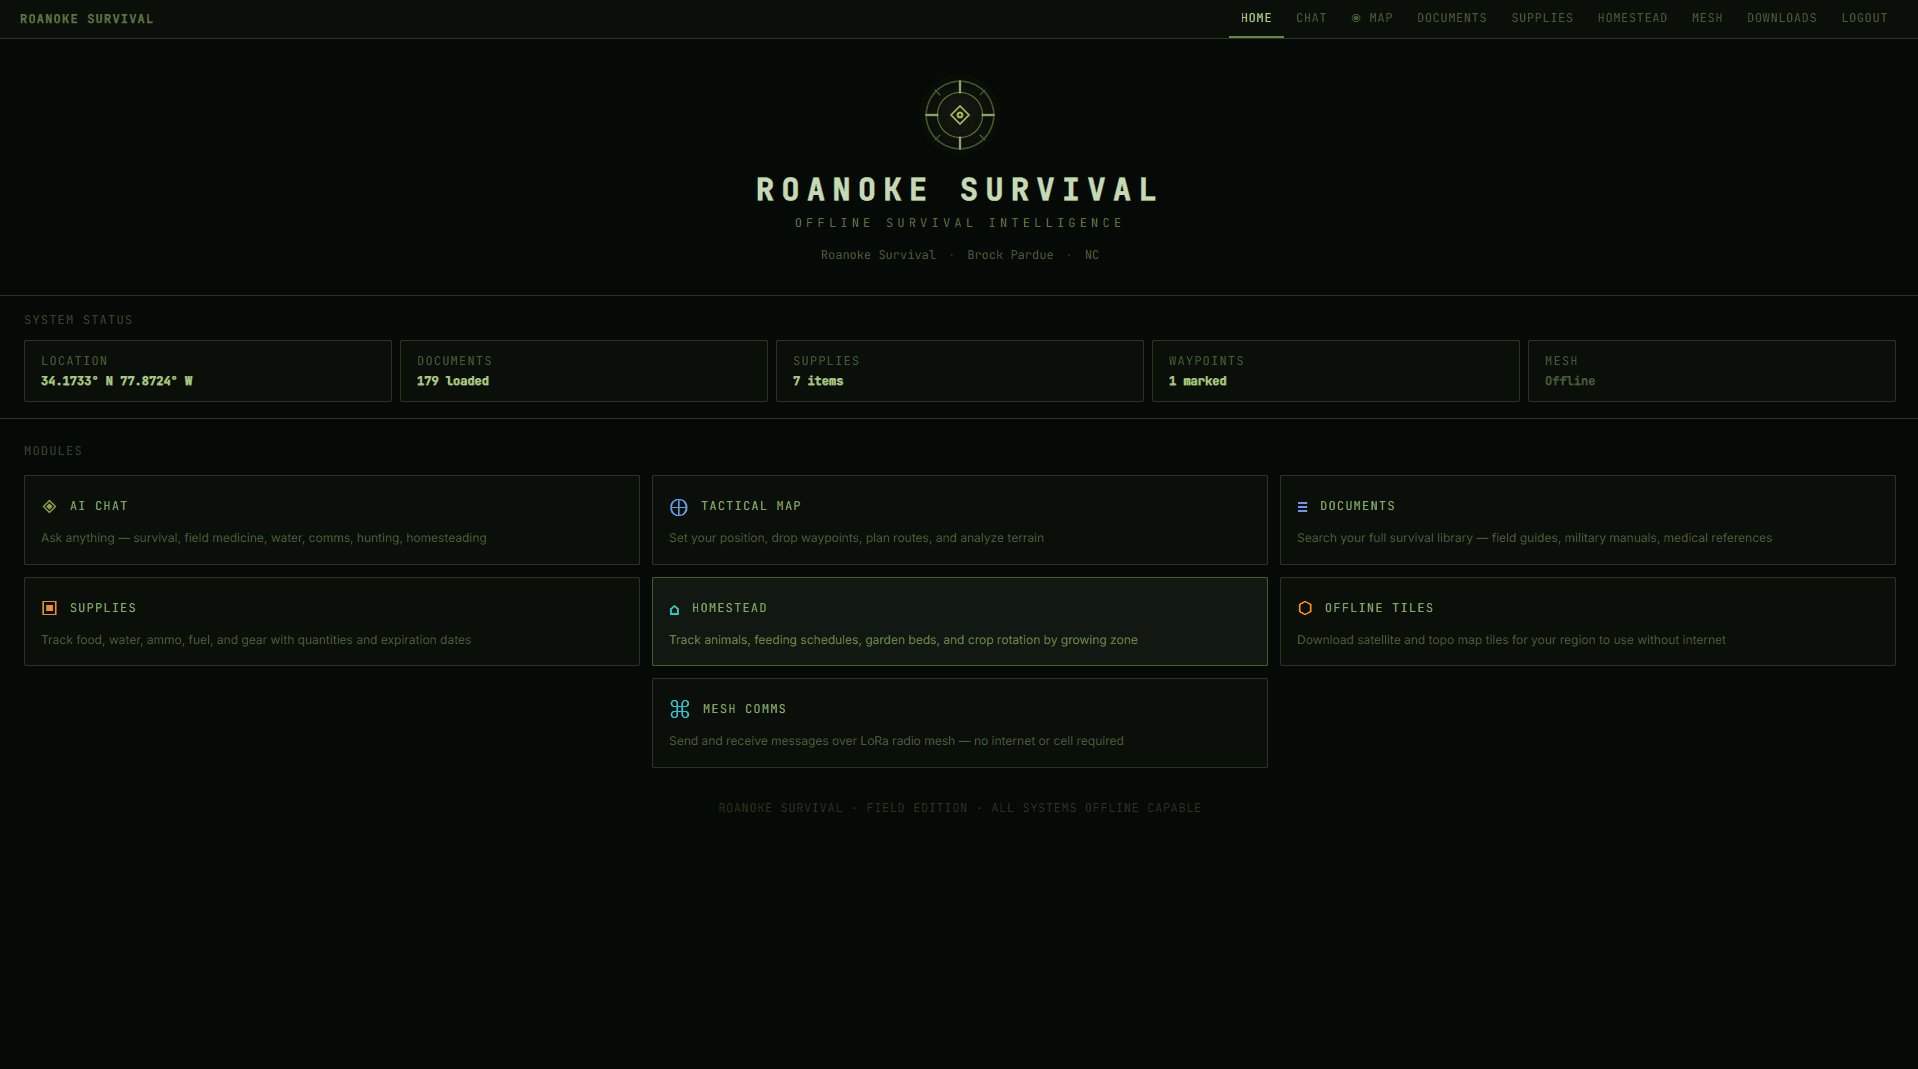Click the Offline Tiles hexagon icon
Viewport: 1918px width, 1069px height.
point(1305,608)
